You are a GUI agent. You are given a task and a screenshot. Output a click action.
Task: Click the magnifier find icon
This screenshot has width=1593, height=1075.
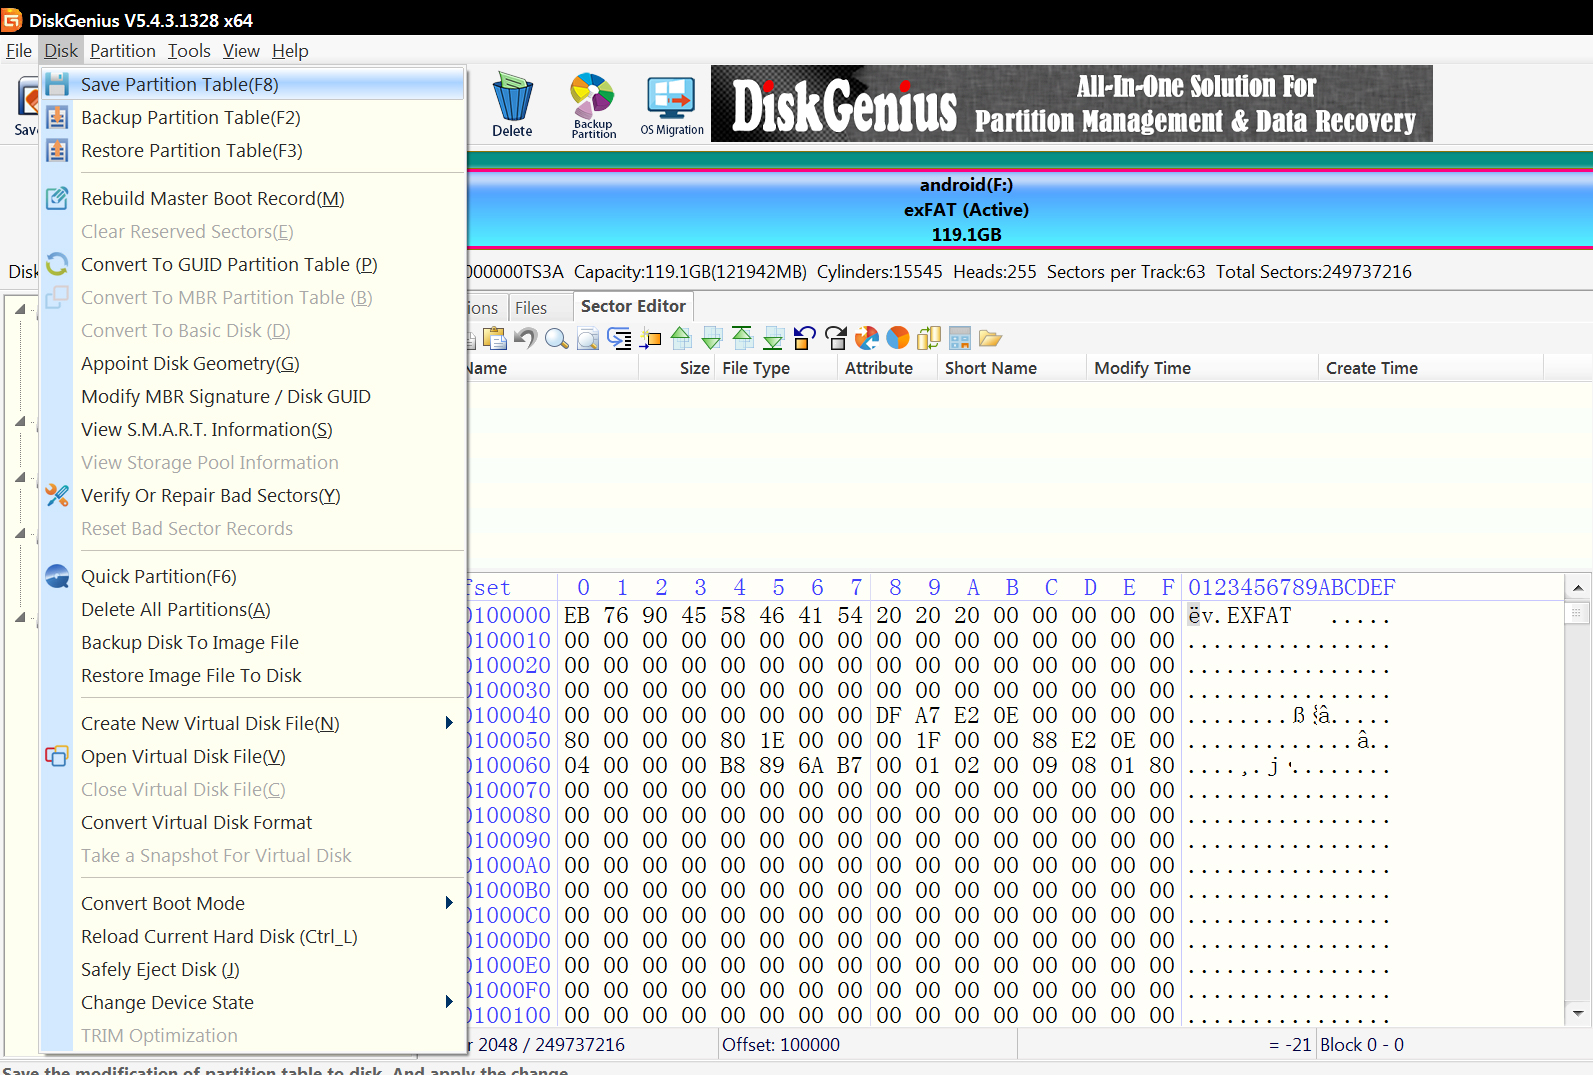[557, 339]
